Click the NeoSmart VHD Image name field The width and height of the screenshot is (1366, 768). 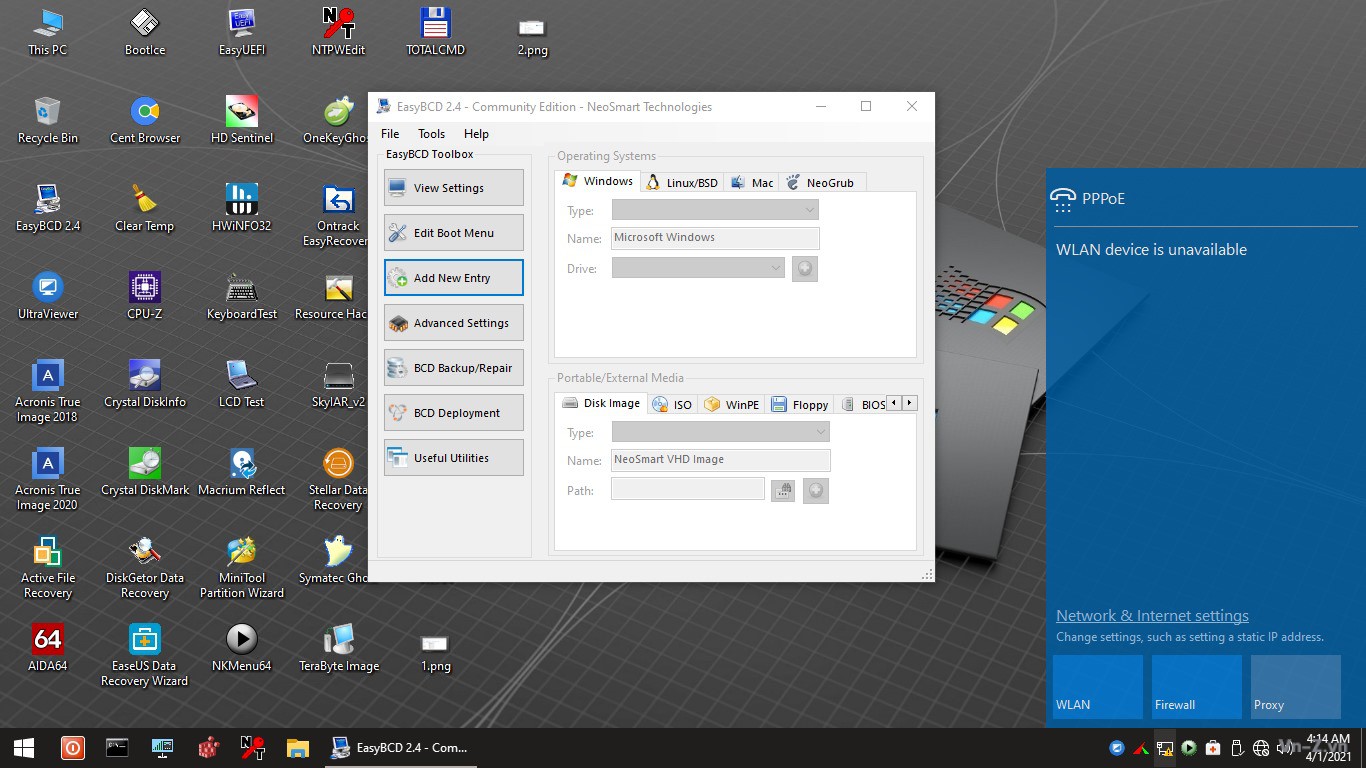720,460
